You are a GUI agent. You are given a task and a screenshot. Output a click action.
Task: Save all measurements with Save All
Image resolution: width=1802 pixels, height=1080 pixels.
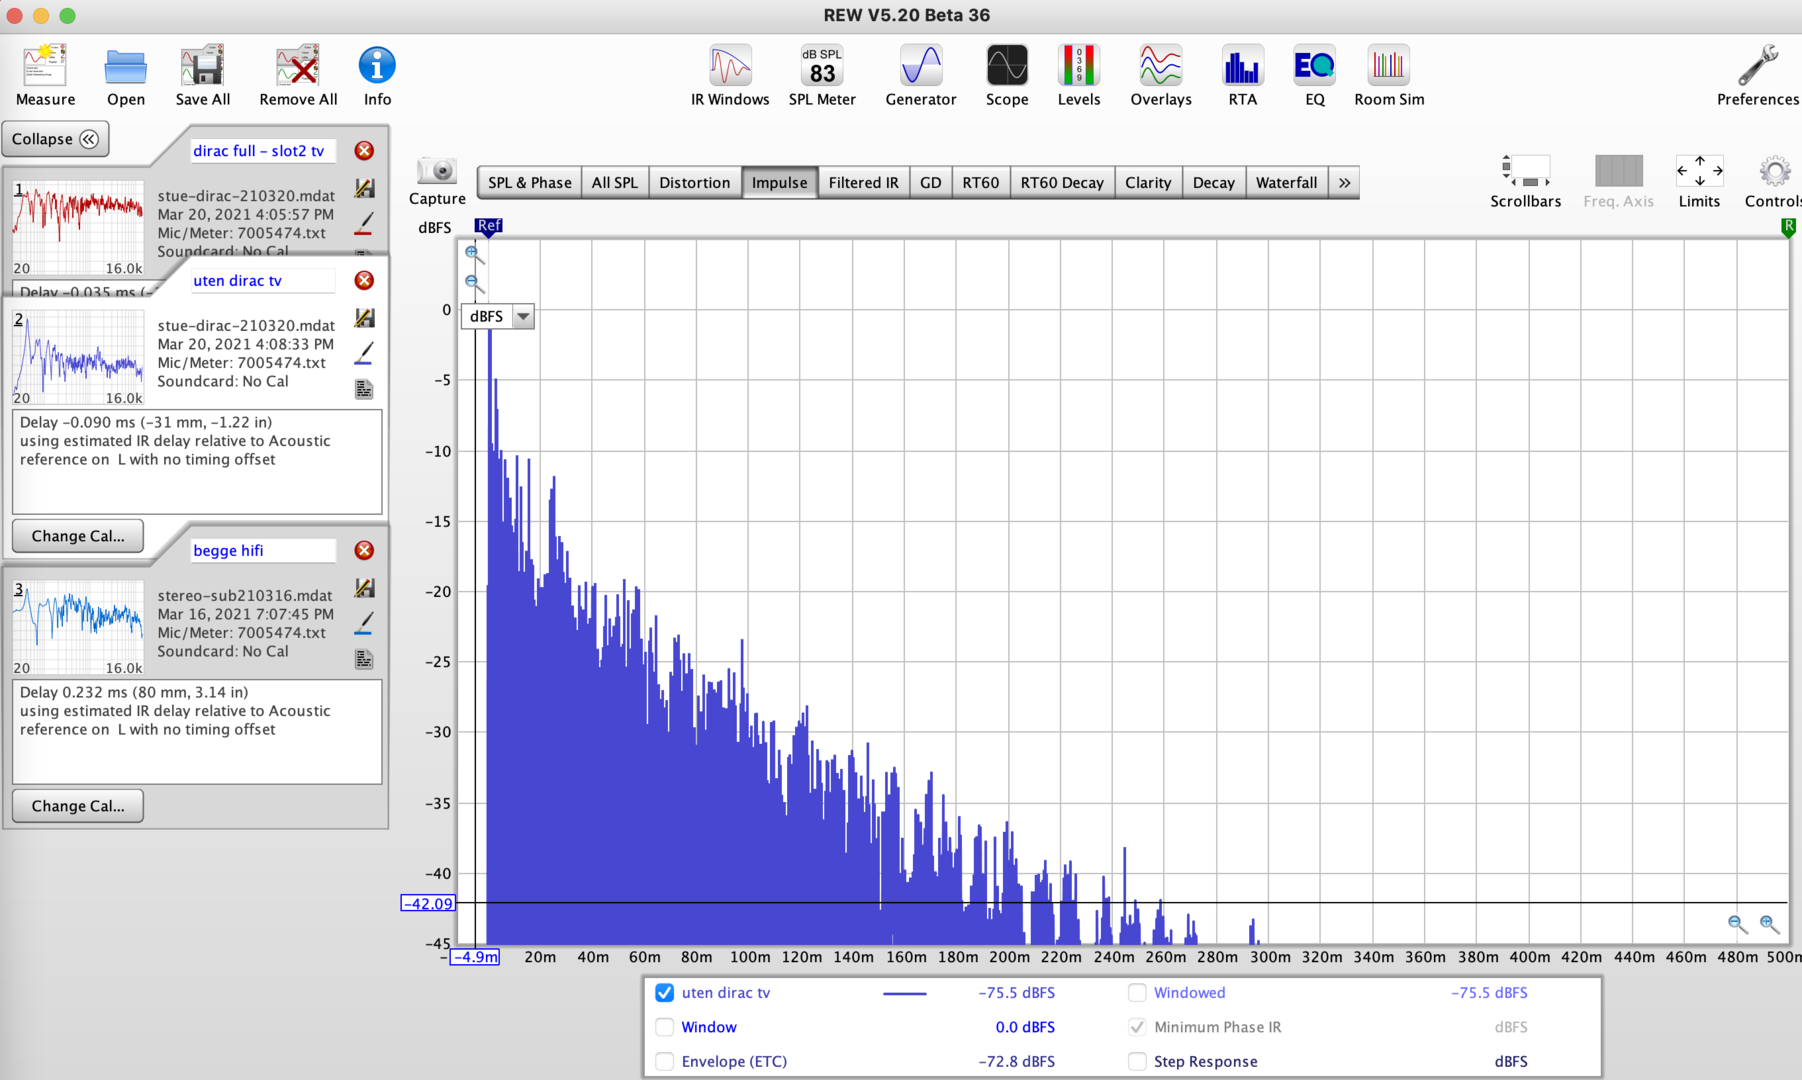coord(202,75)
